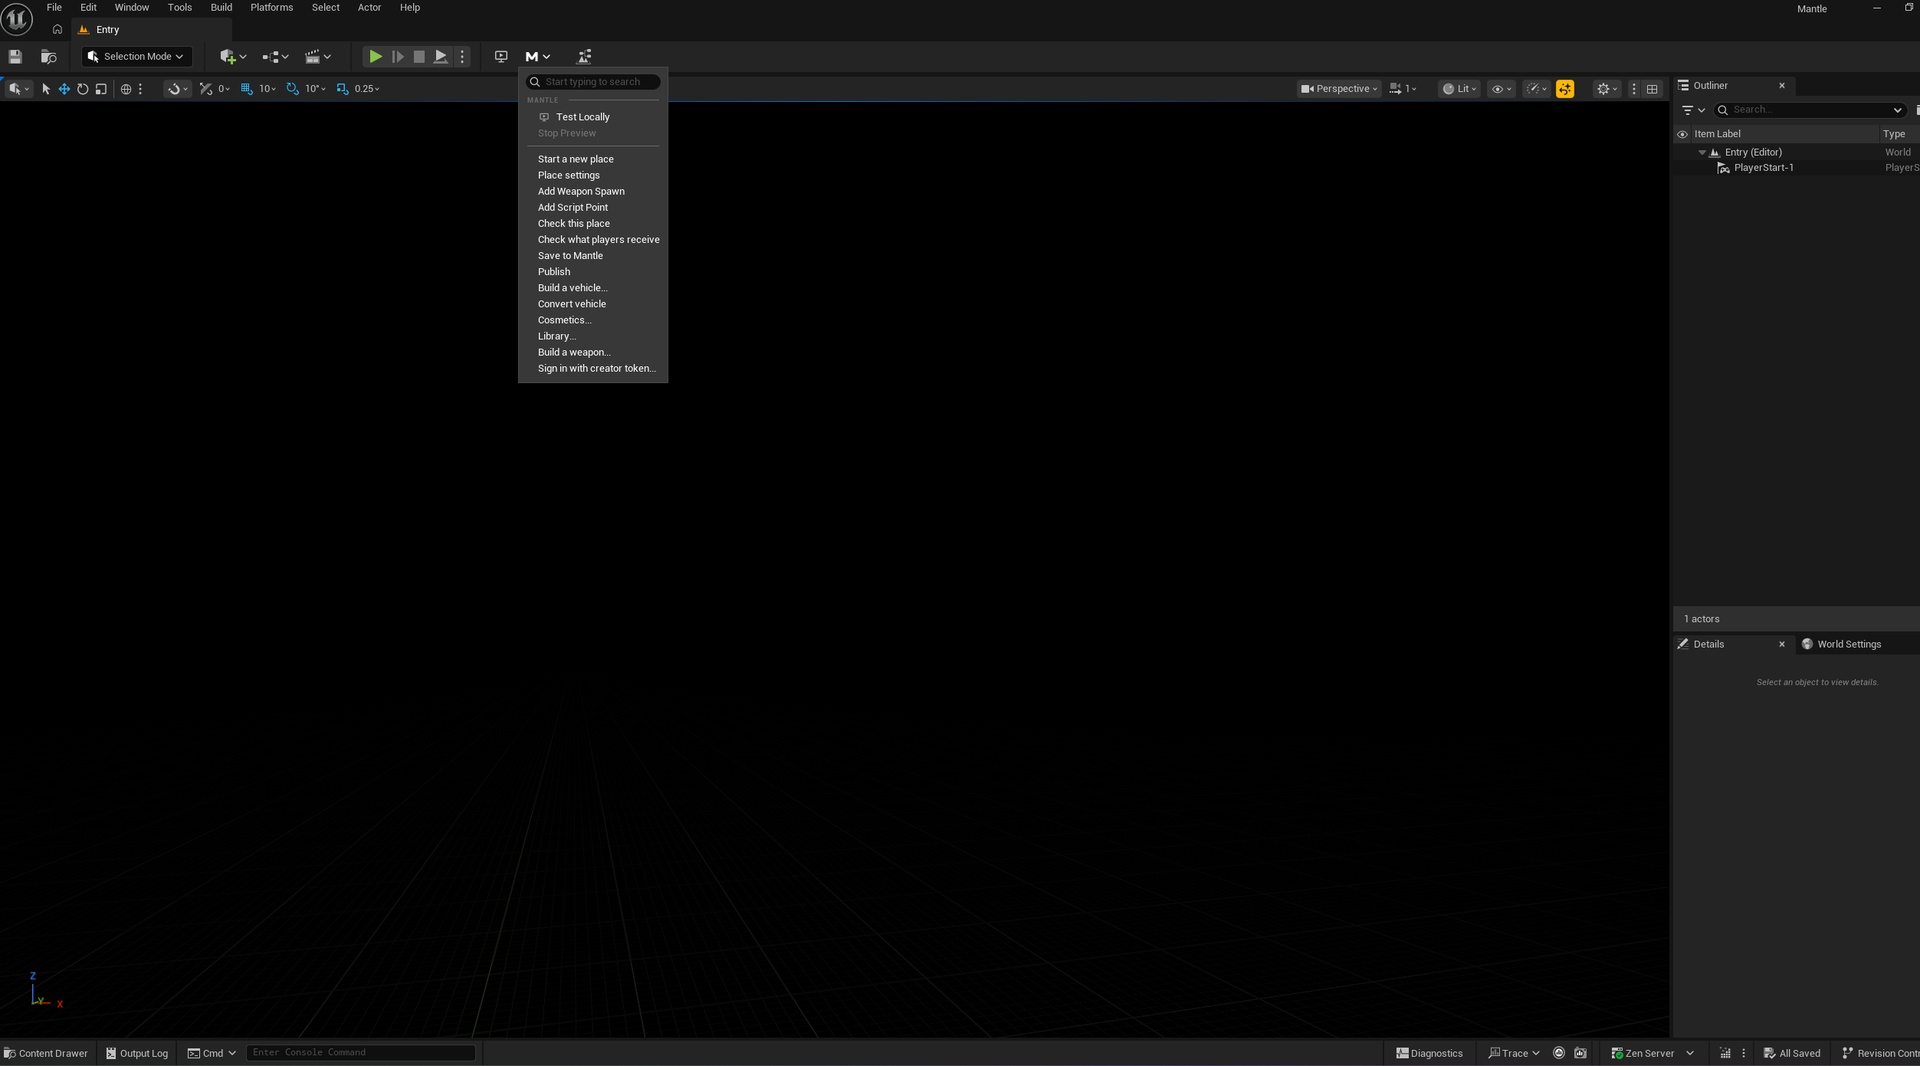Select the scale gizmo tool
Image resolution: width=1920 pixels, height=1066 pixels.
[x=101, y=89]
